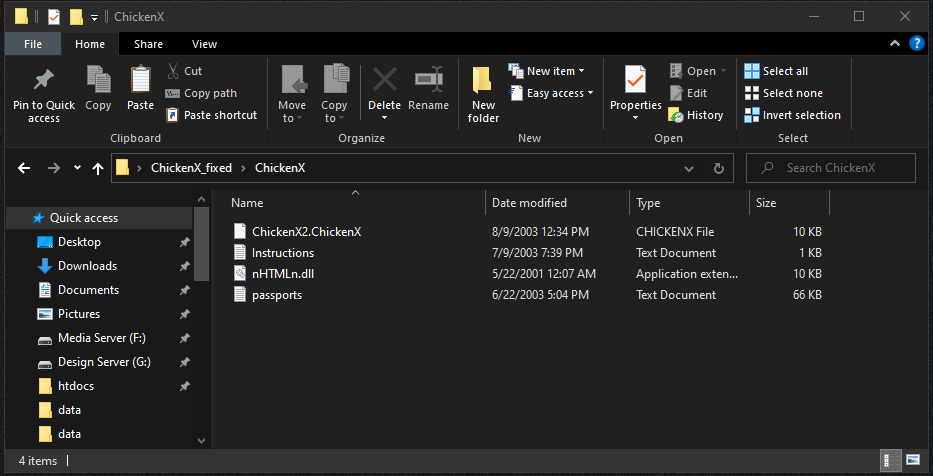Open Customize Quick Access Toolbar dropdown
933x476 pixels.
(x=94, y=18)
